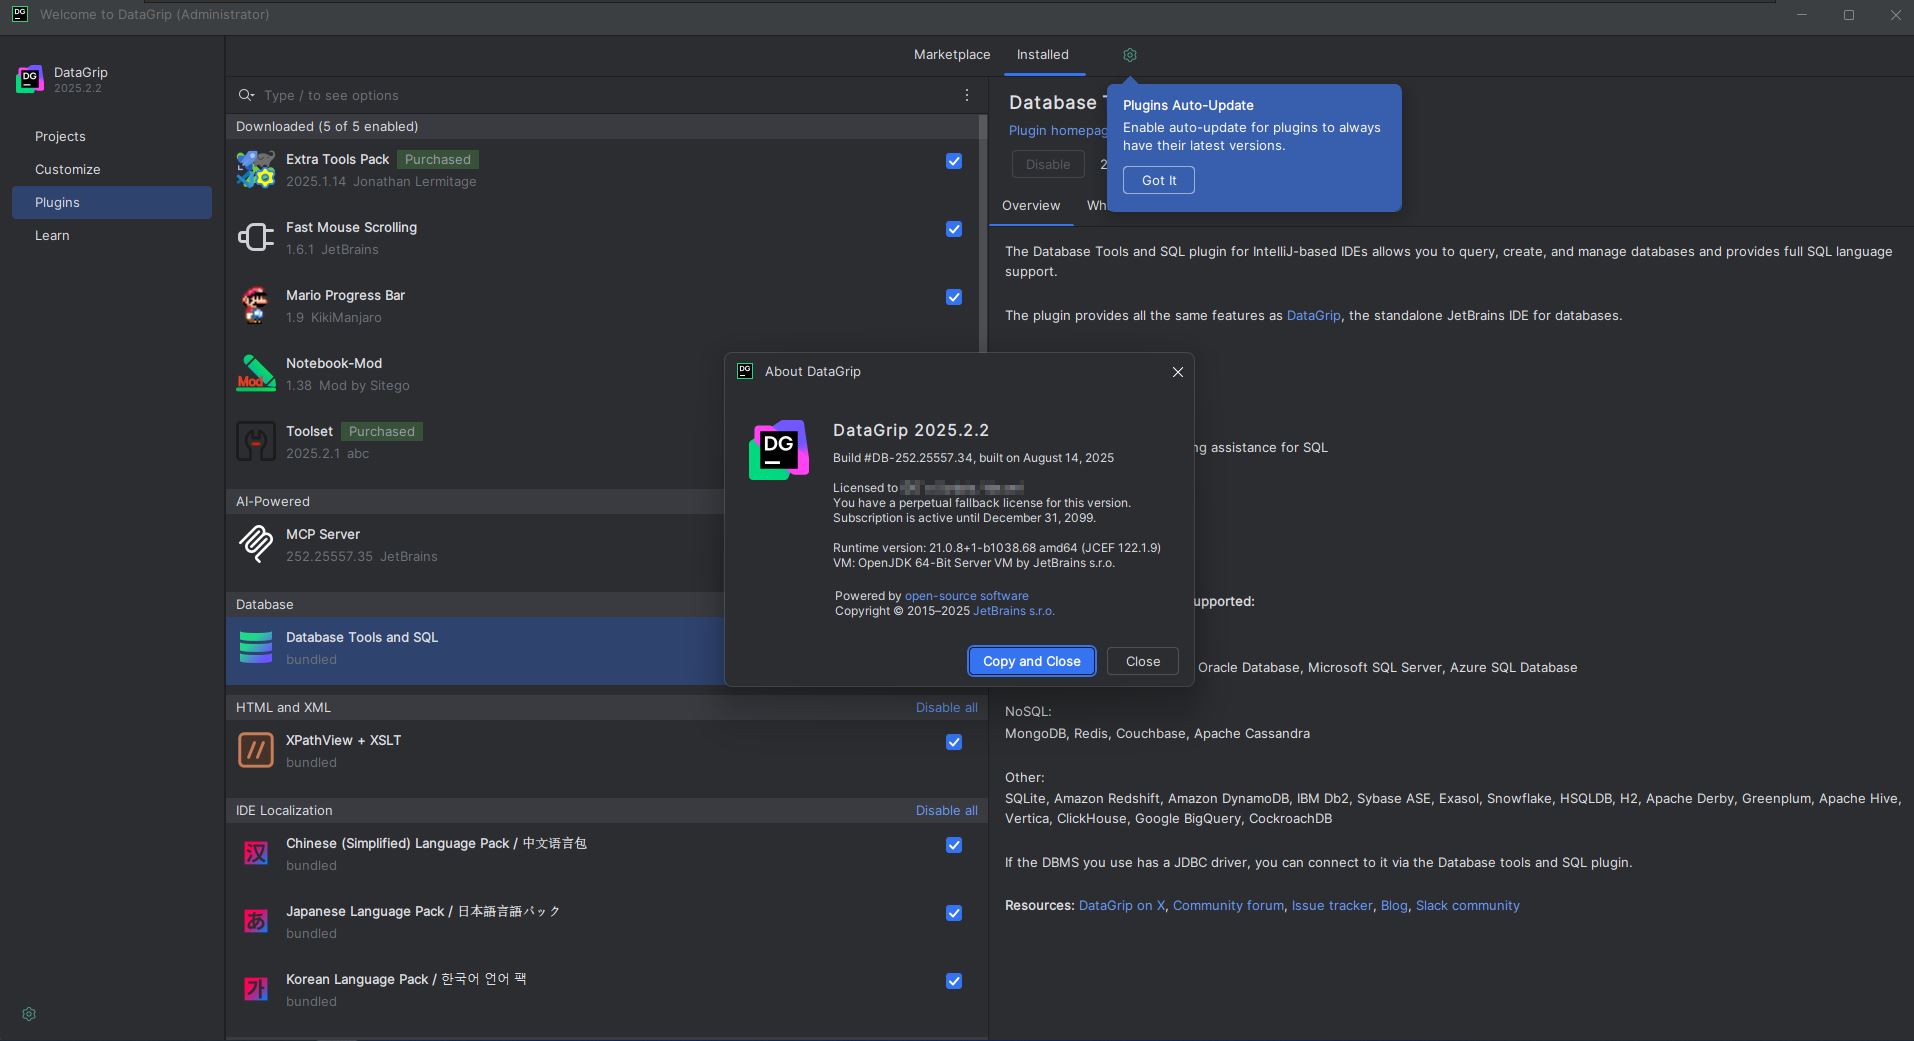Viewport: 1914px width, 1041px height.
Task: Open the JetBrains s.r.o. link
Action: coord(1013,610)
